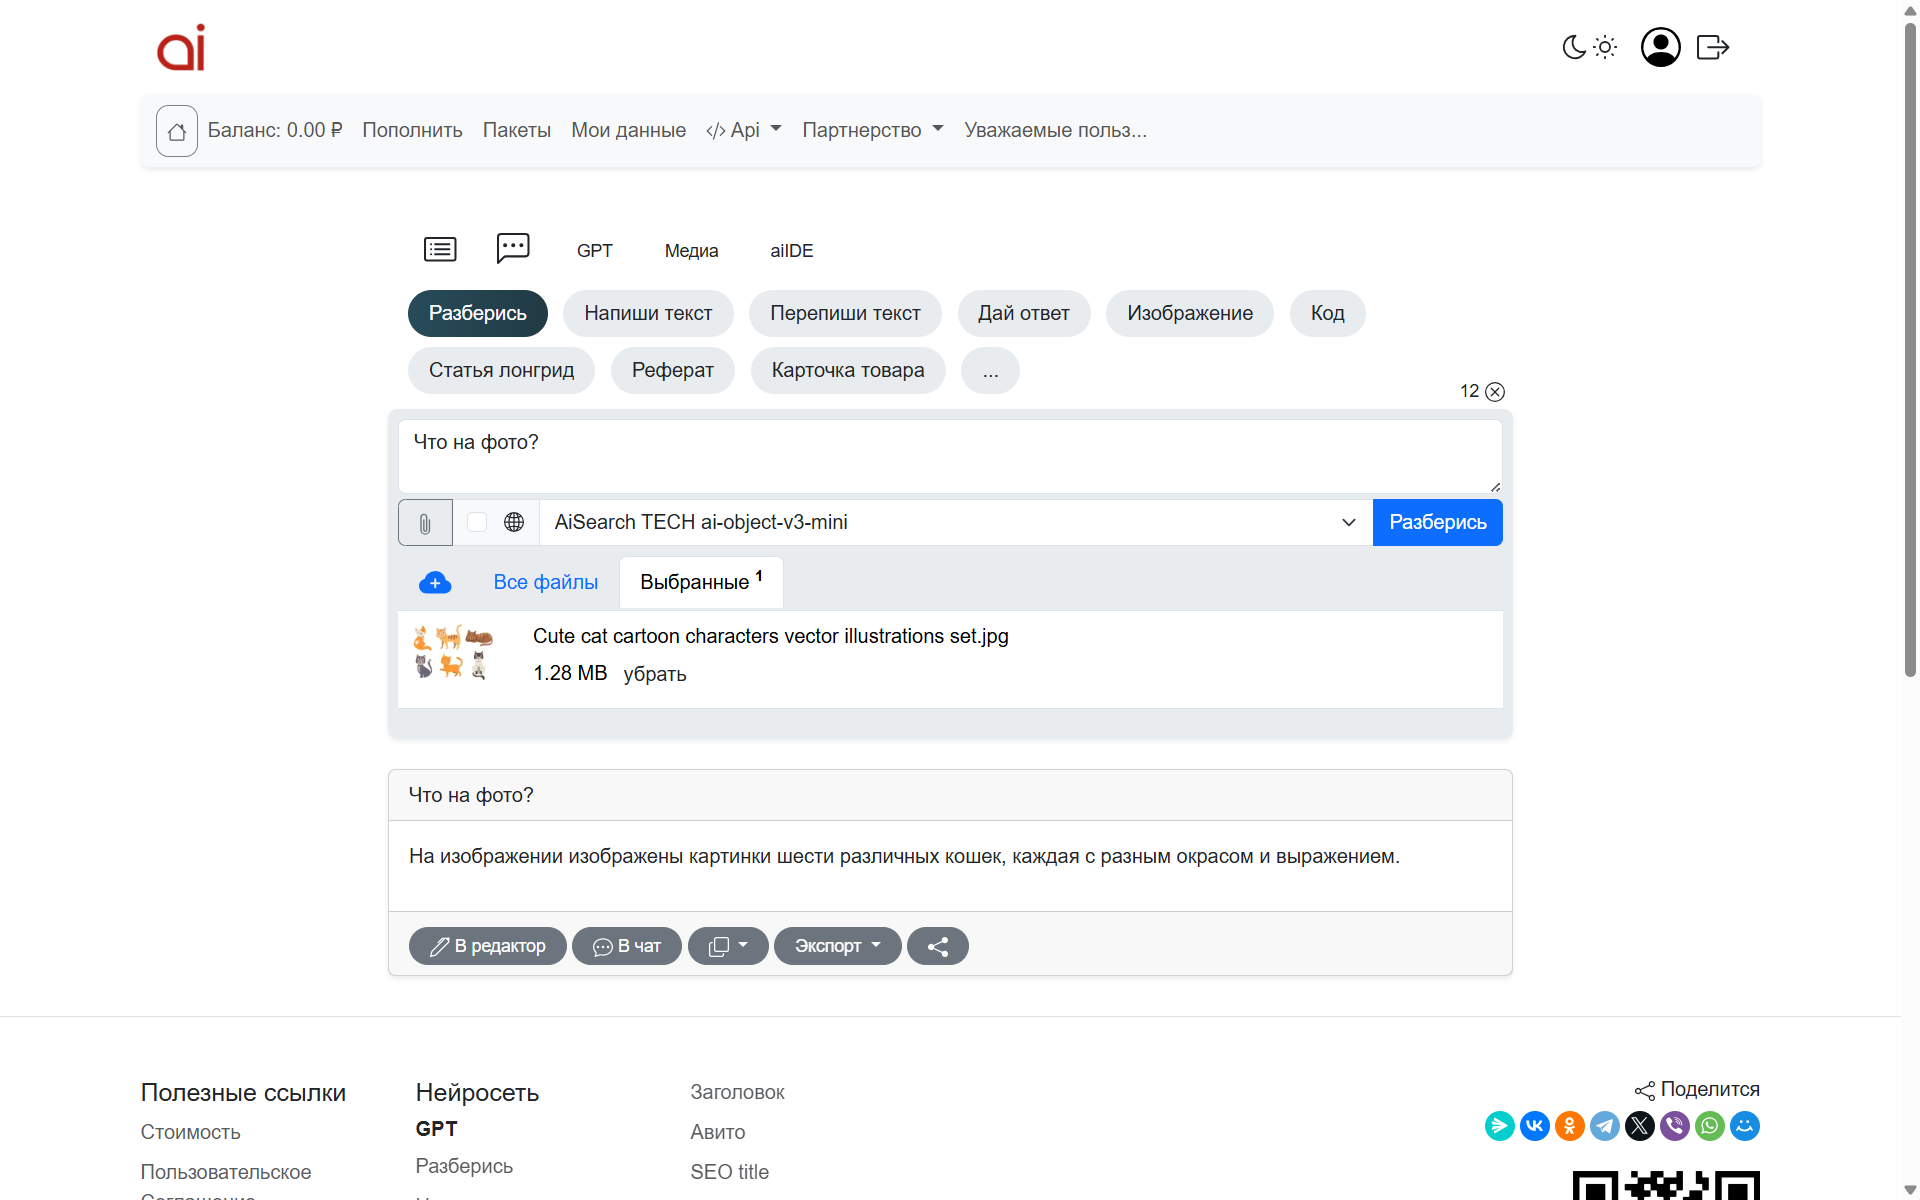Open the user profile icon
1920x1200 pixels.
tap(1660, 47)
